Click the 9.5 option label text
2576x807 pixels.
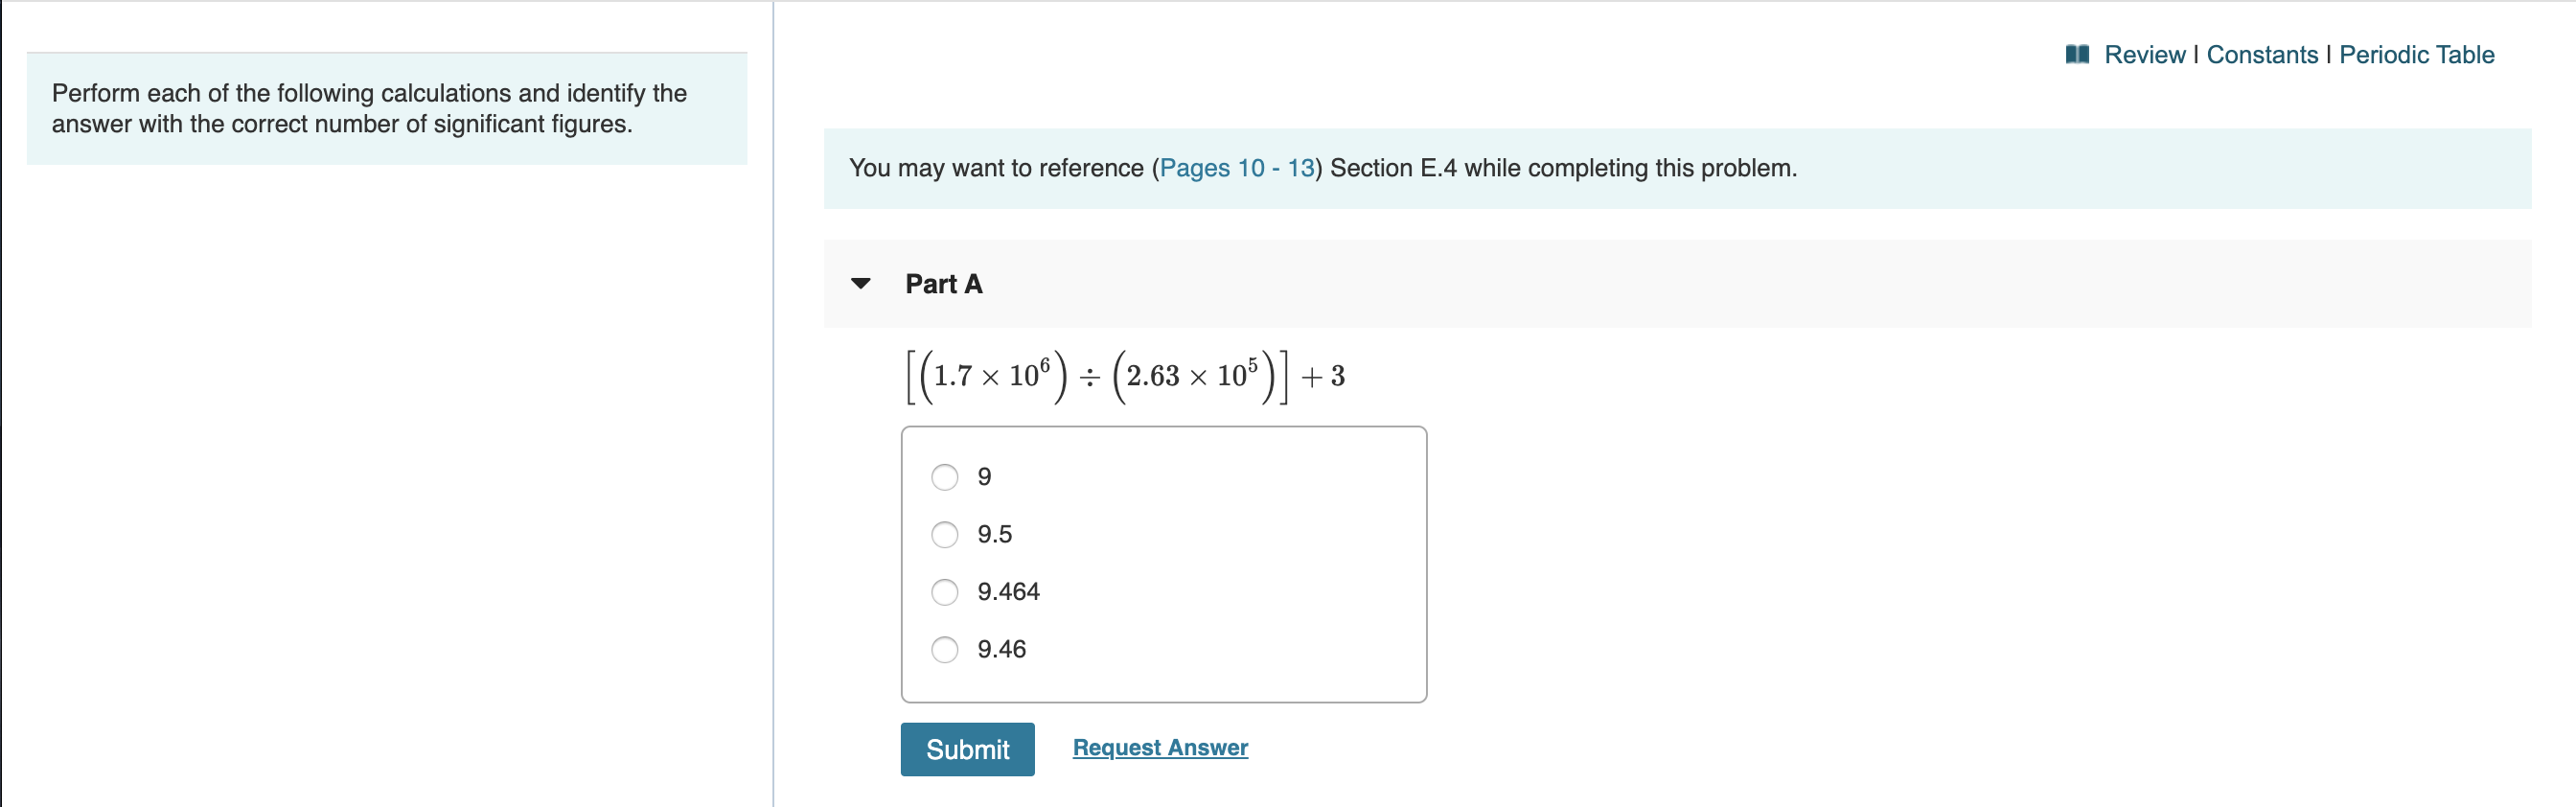pos(994,534)
